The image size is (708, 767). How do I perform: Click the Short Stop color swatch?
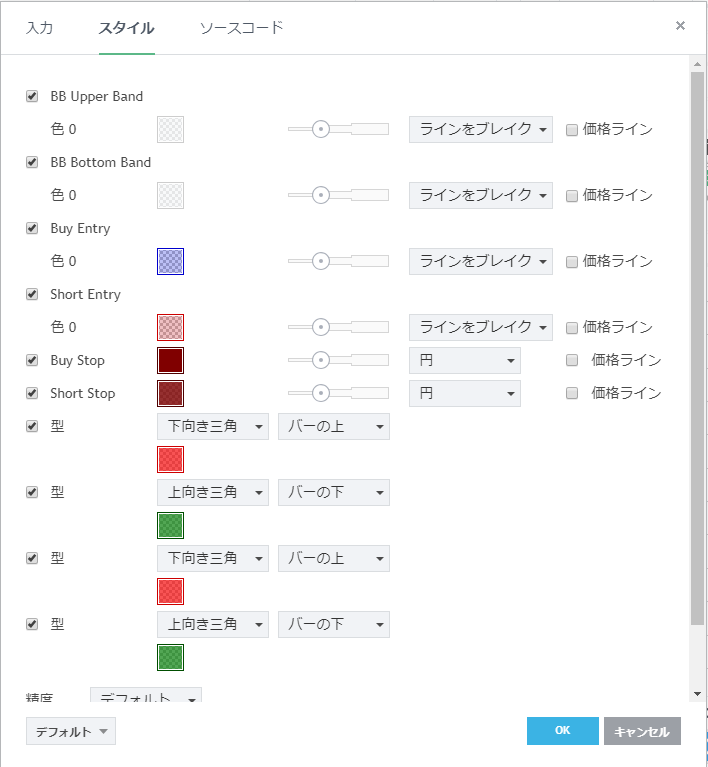coord(170,393)
